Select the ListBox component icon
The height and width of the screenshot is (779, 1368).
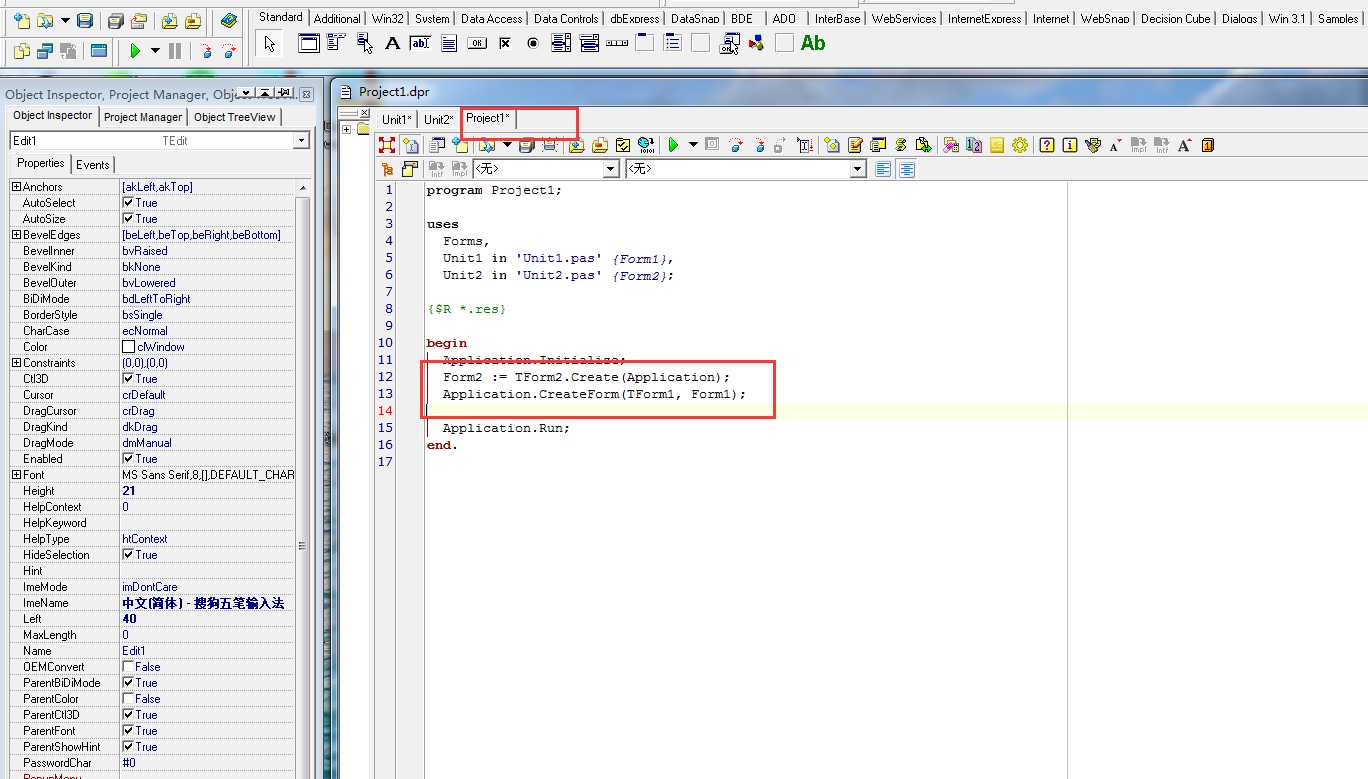pyautogui.click(x=561, y=43)
